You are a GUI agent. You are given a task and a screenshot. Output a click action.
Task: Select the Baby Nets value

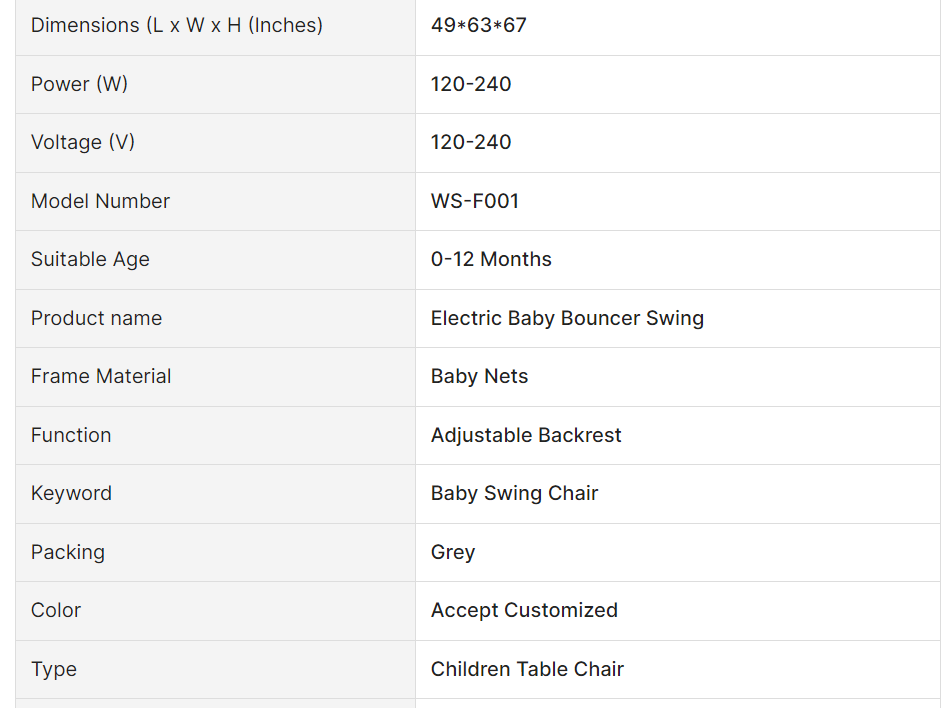pos(479,376)
